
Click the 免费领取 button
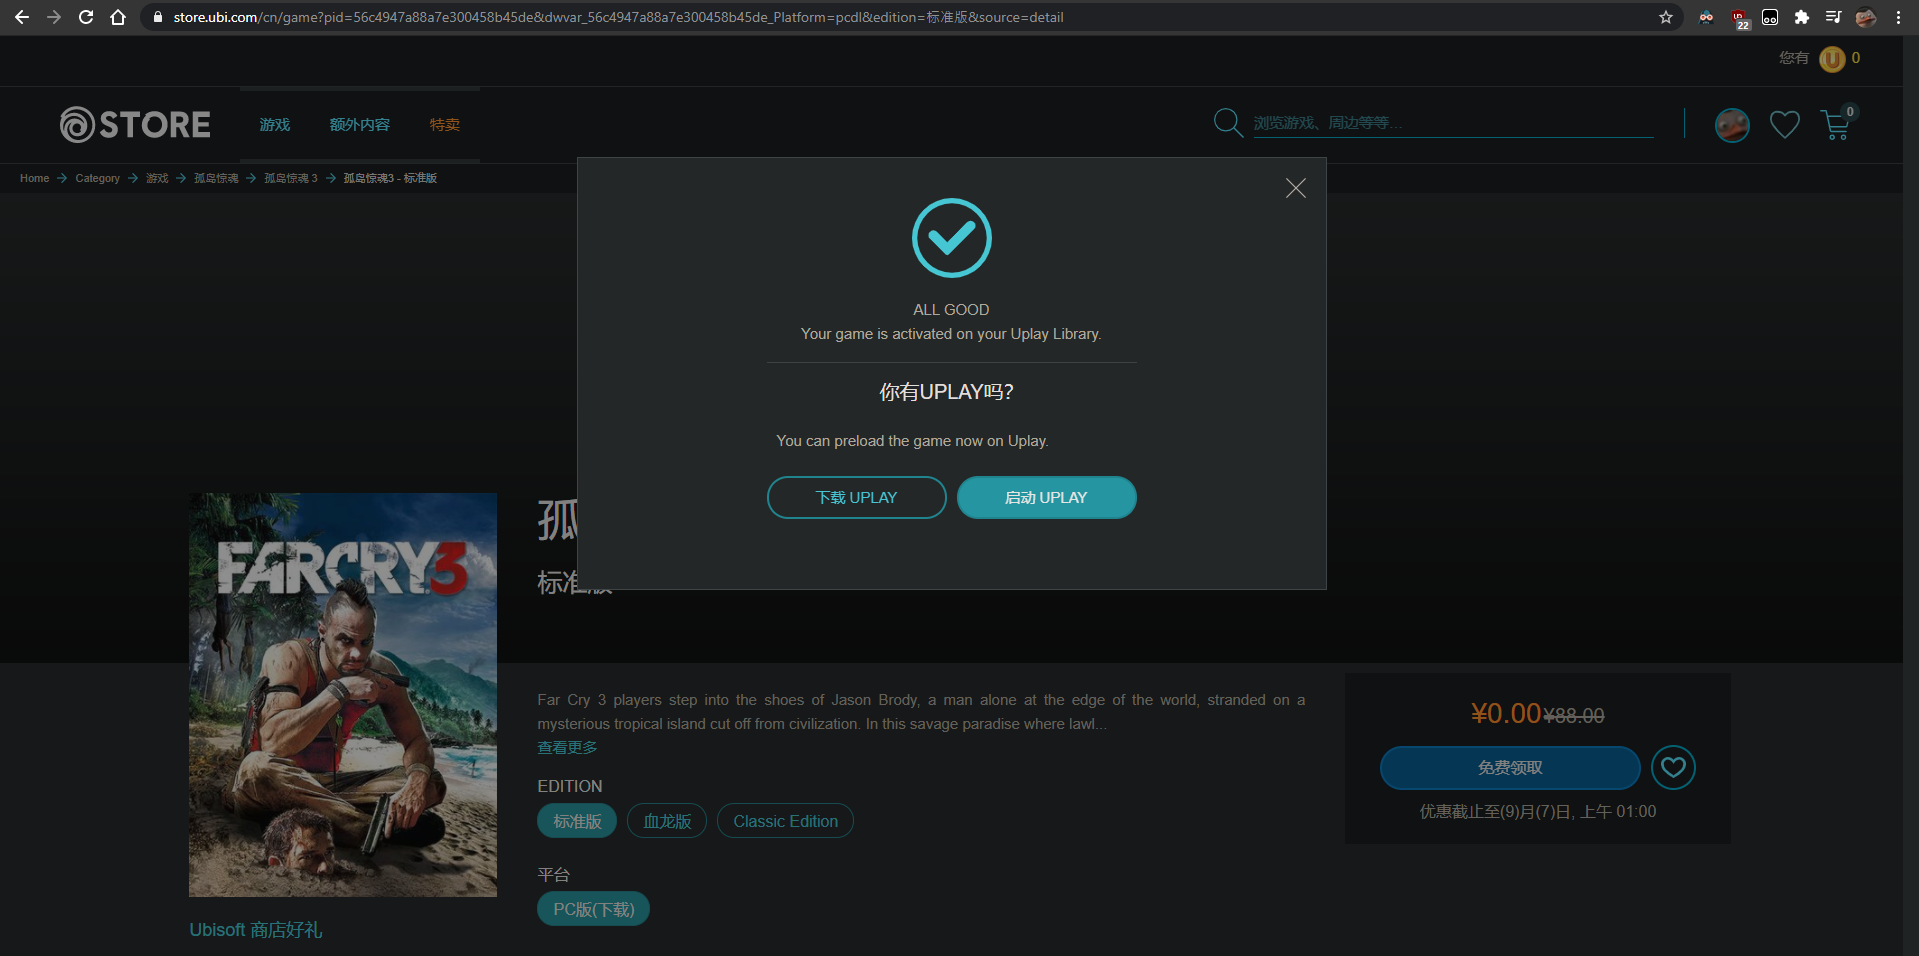(x=1510, y=768)
